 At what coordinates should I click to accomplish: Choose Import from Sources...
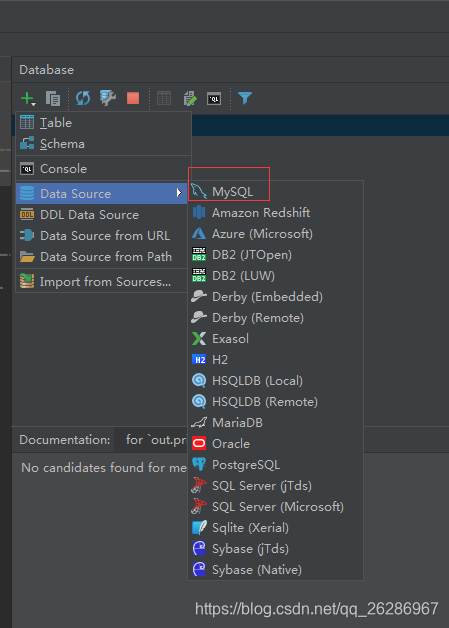point(102,282)
